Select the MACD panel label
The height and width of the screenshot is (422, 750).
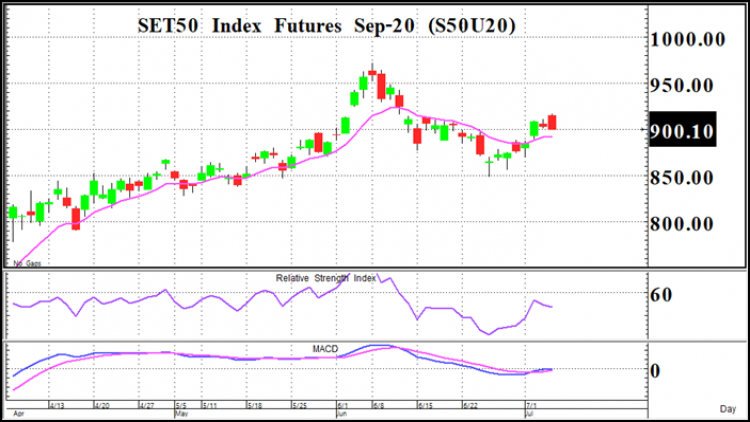click(325, 349)
